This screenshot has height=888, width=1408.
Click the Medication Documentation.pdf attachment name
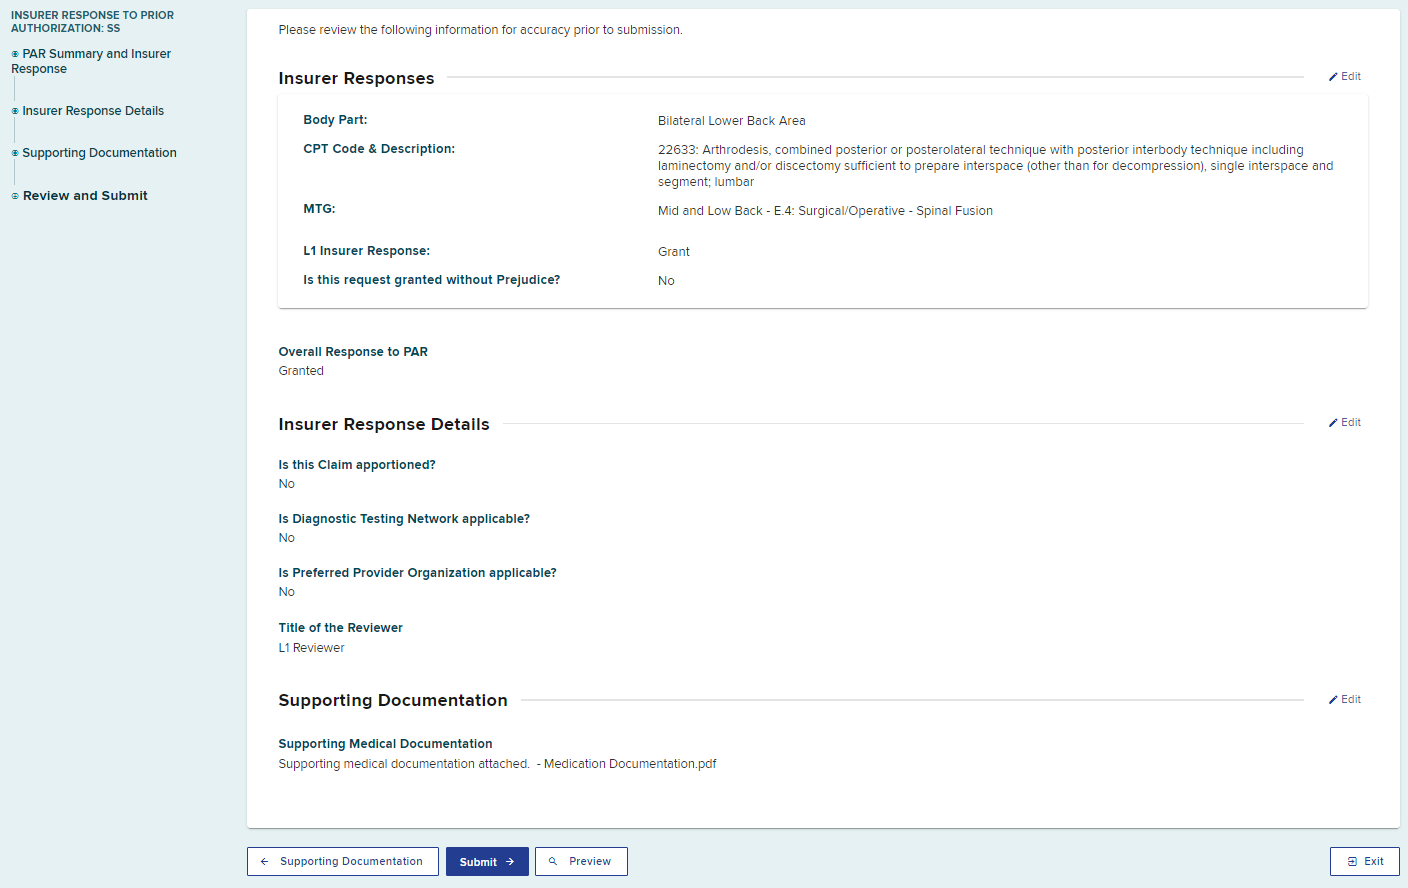pyautogui.click(x=630, y=764)
